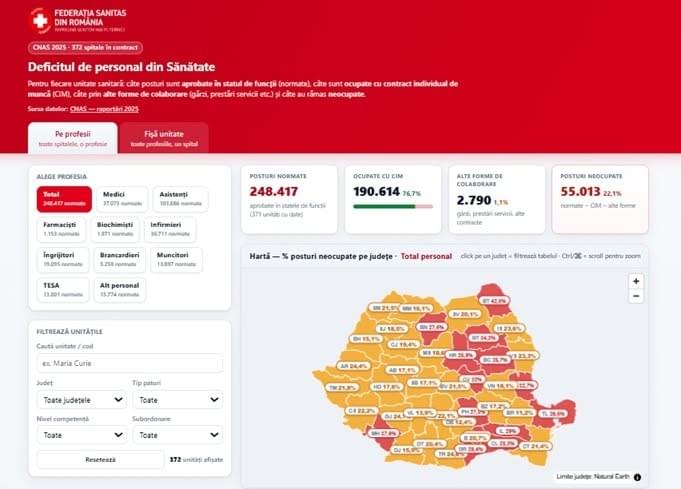Open the Județ dropdown
Image resolution: width=681 pixels, height=489 pixels.
tap(82, 400)
